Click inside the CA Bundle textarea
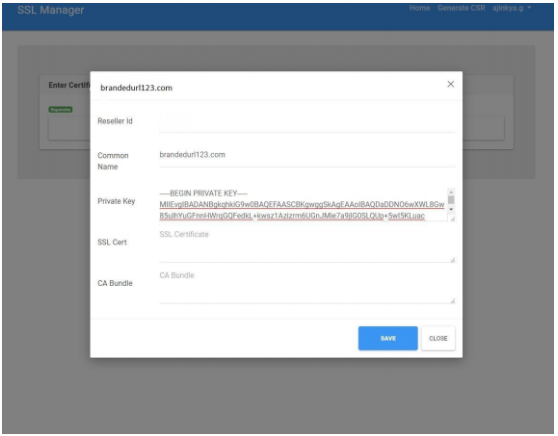This screenshot has width=558, height=436. (307, 287)
